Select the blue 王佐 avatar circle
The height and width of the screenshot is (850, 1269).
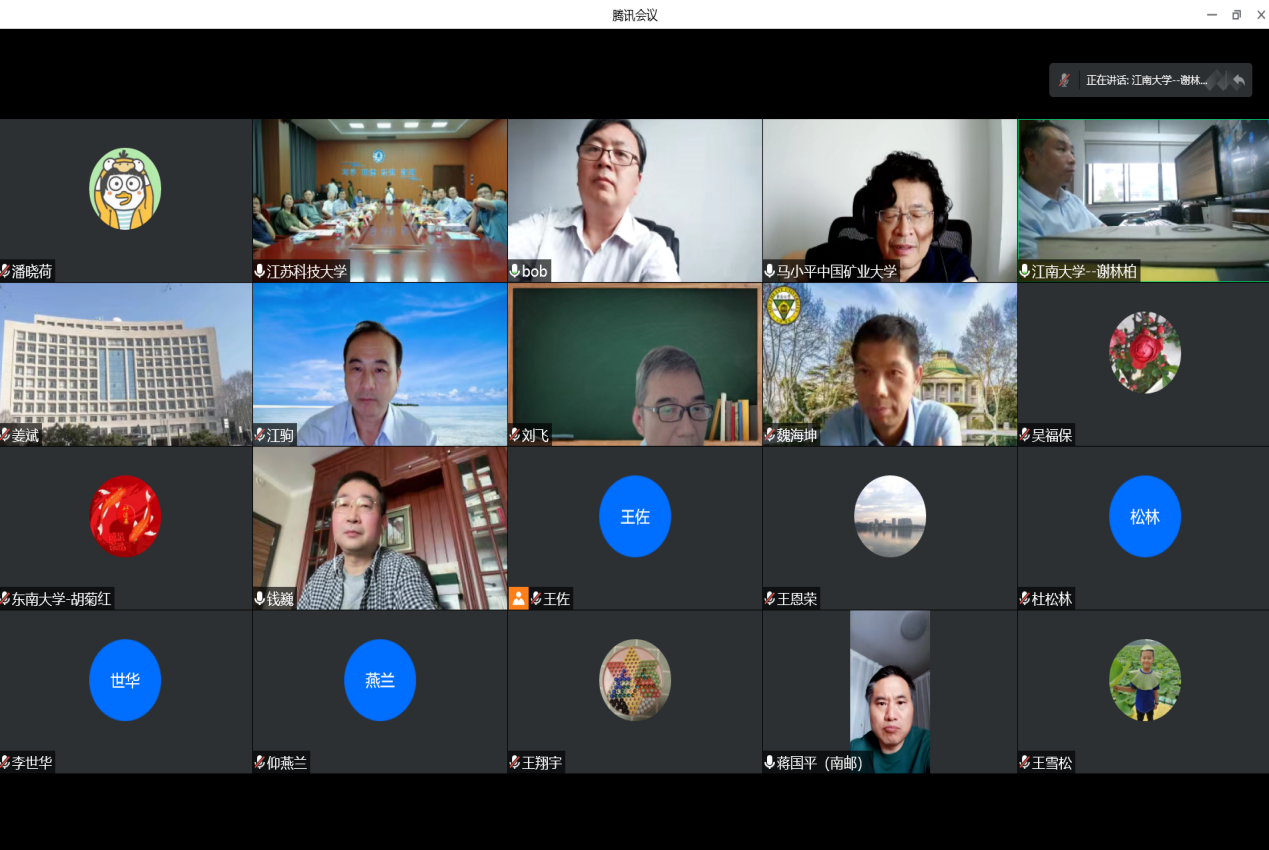pos(635,517)
